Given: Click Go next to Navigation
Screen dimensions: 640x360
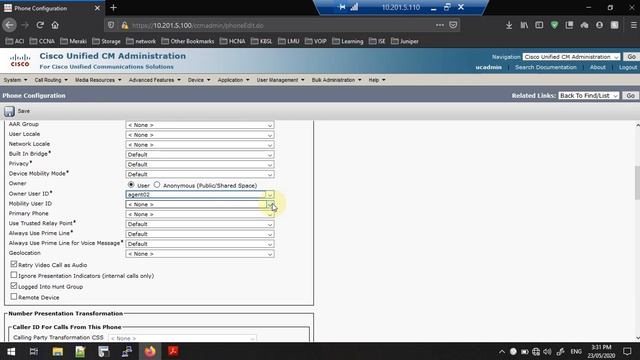Looking at the screenshot, I should click(631, 57).
